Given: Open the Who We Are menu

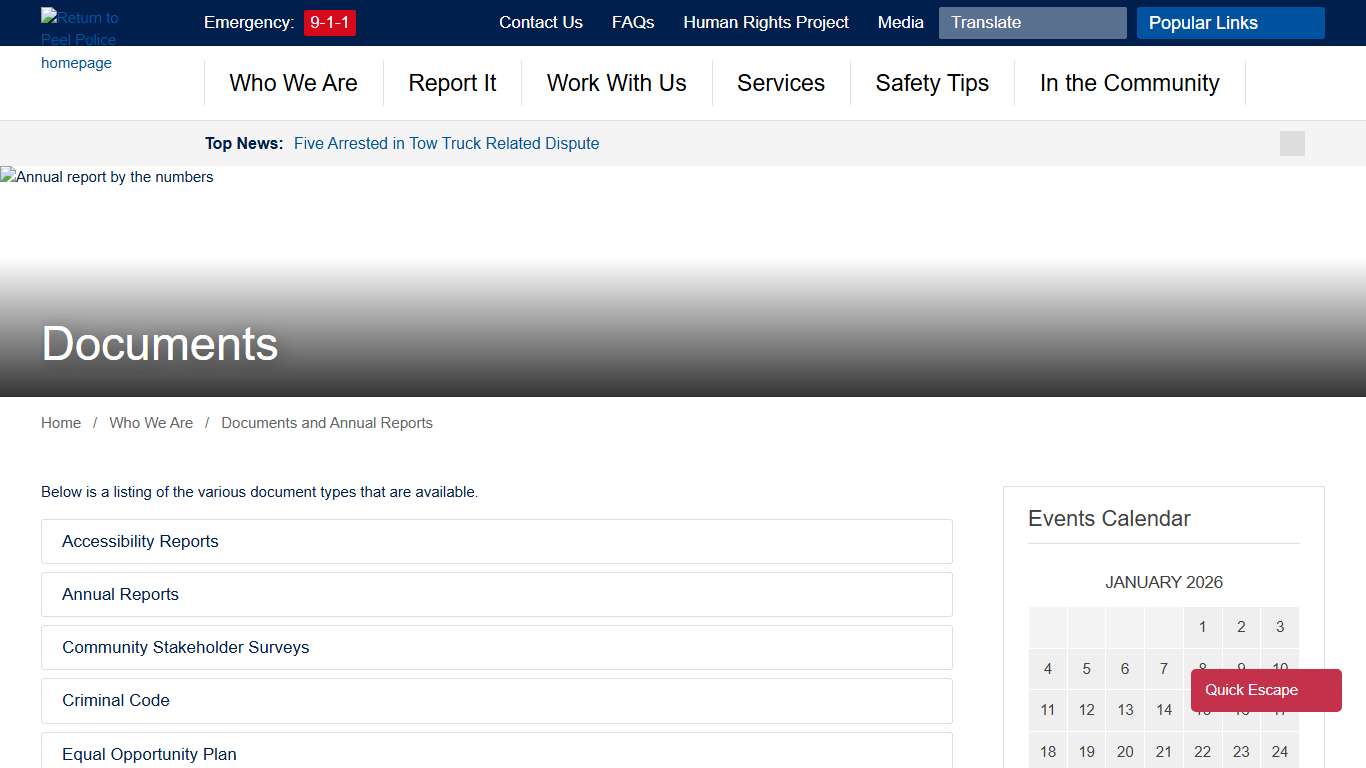Looking at the screenshot, I should click(x=293, y=83).
